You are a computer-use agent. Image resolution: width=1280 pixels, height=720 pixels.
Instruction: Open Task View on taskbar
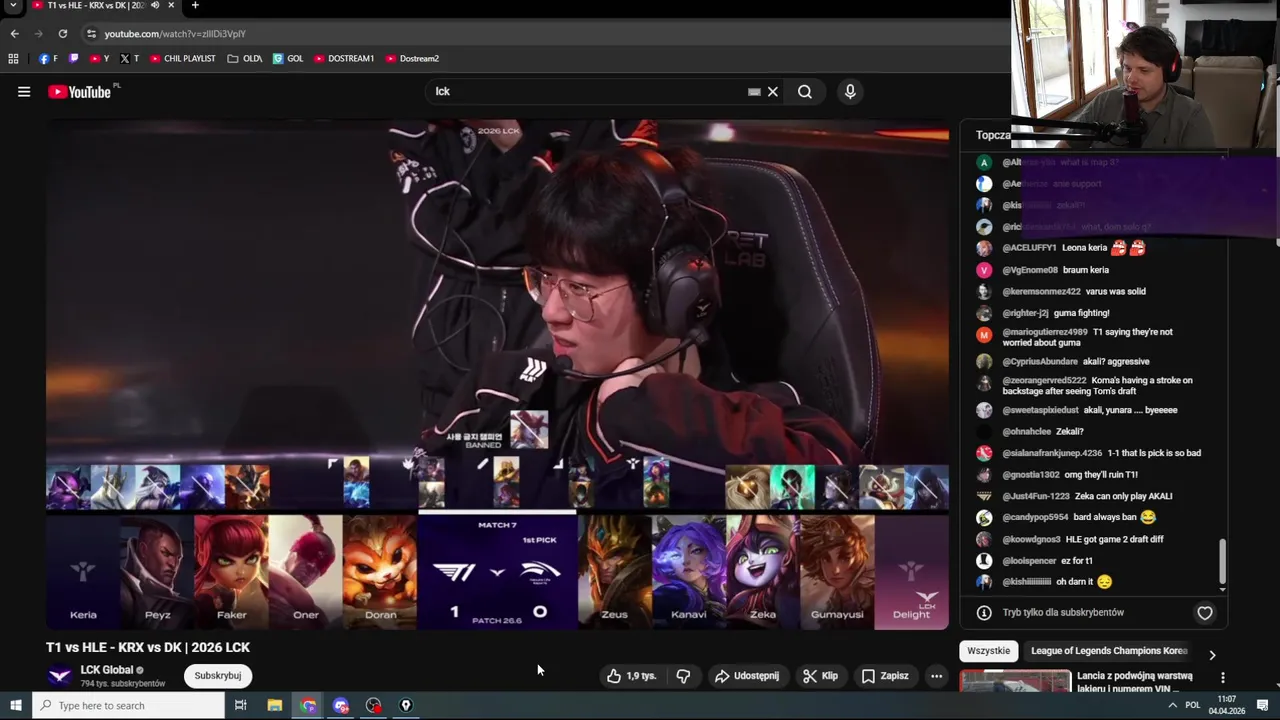240,706
